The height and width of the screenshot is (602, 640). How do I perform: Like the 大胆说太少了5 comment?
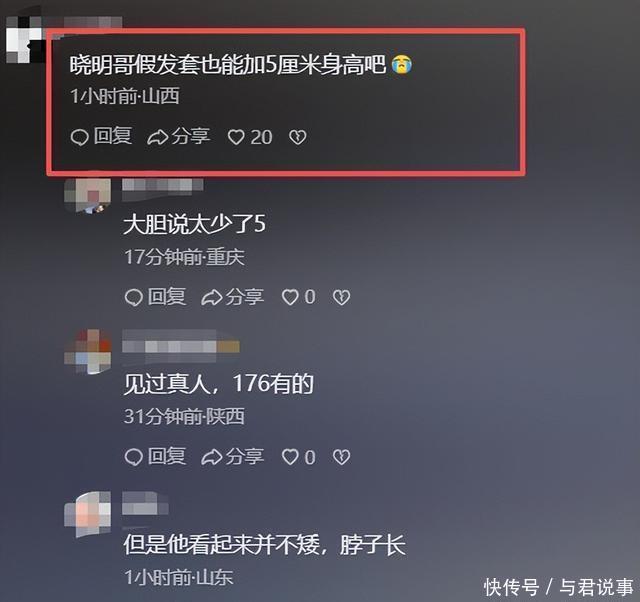pos(290,297)
